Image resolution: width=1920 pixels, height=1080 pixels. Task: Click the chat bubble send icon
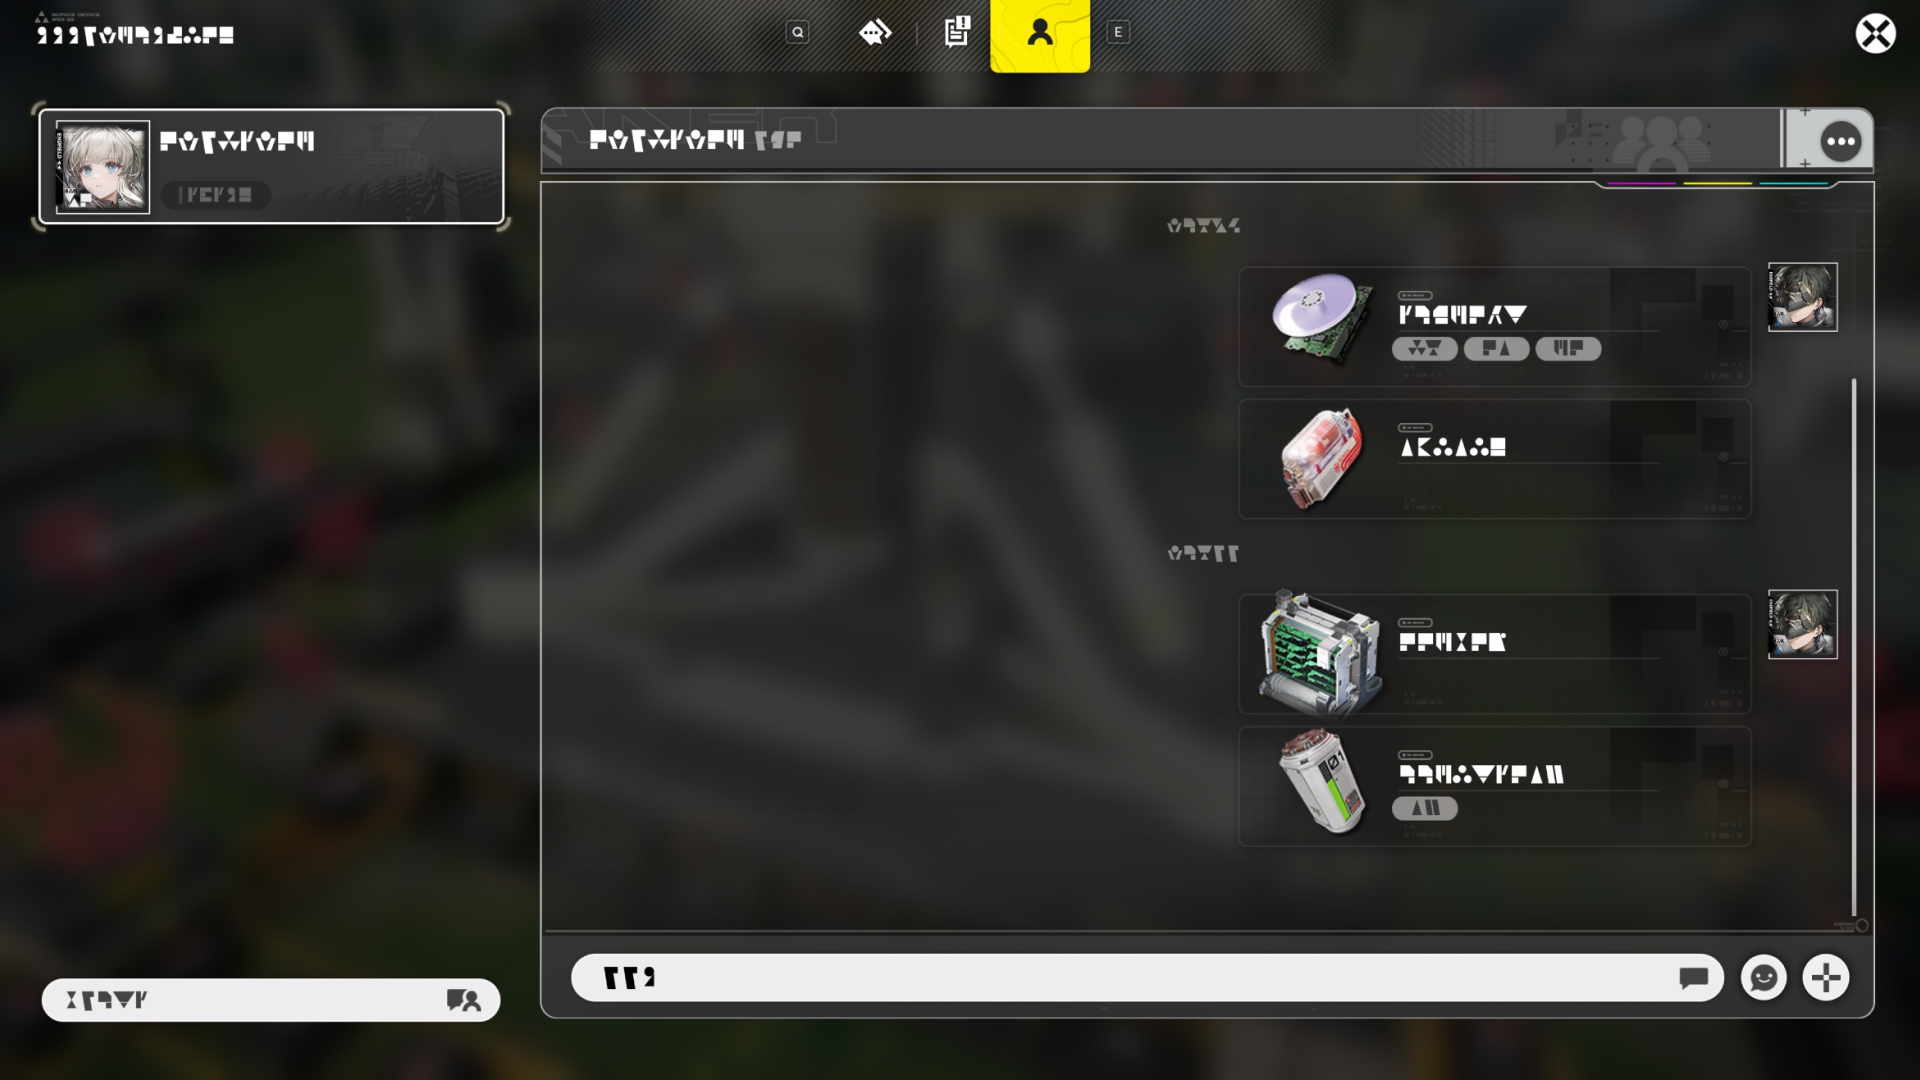click(x=1693, y=978)
